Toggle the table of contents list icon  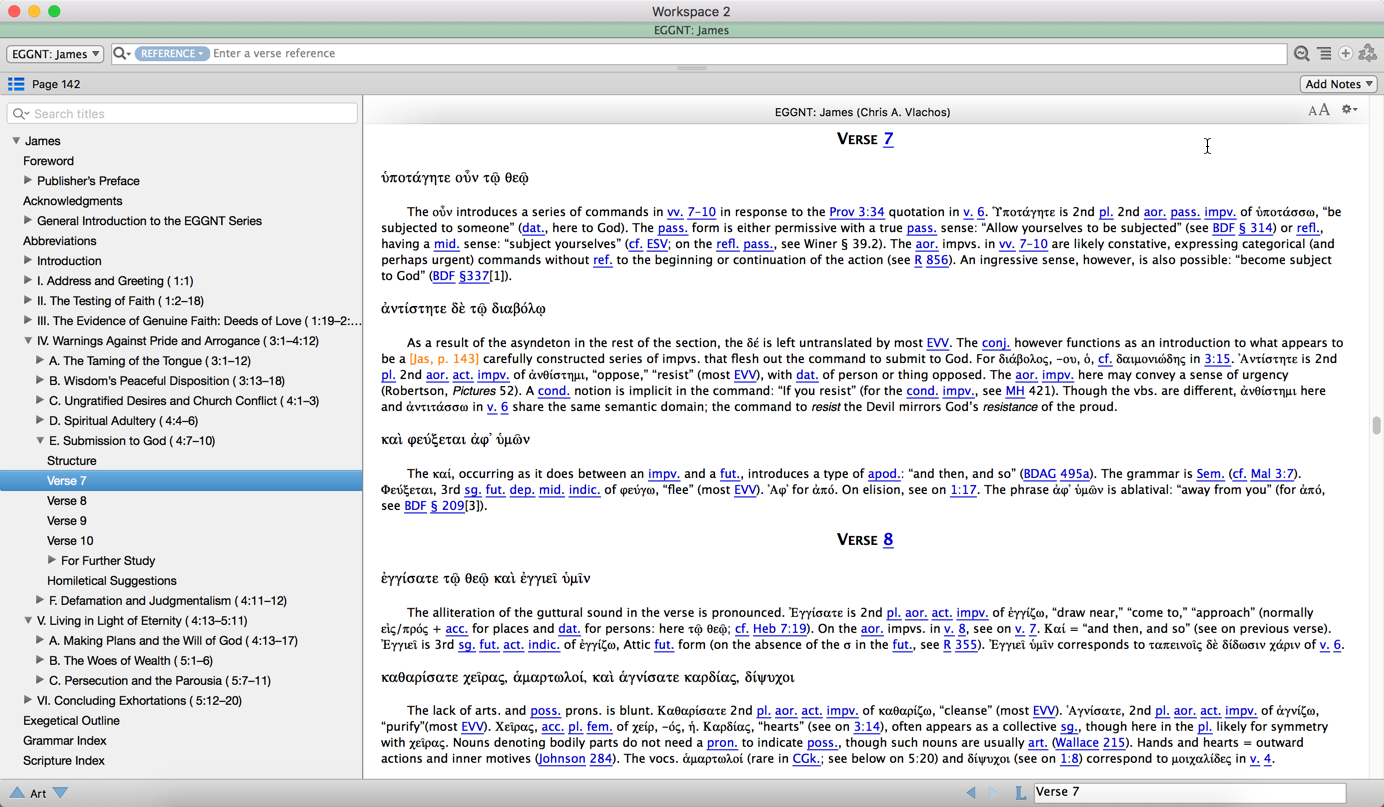[16, 84]
